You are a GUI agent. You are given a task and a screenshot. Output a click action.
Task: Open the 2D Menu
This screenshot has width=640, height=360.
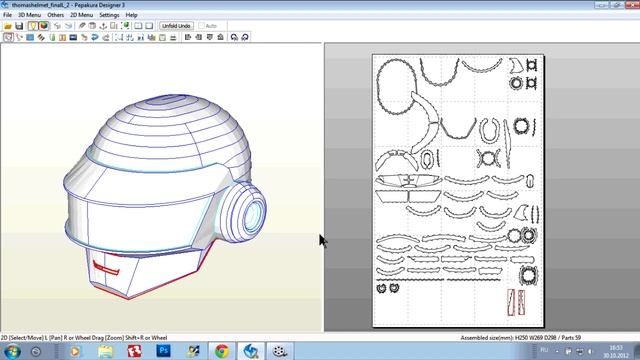pyautogui.click(x=82, y=15)
